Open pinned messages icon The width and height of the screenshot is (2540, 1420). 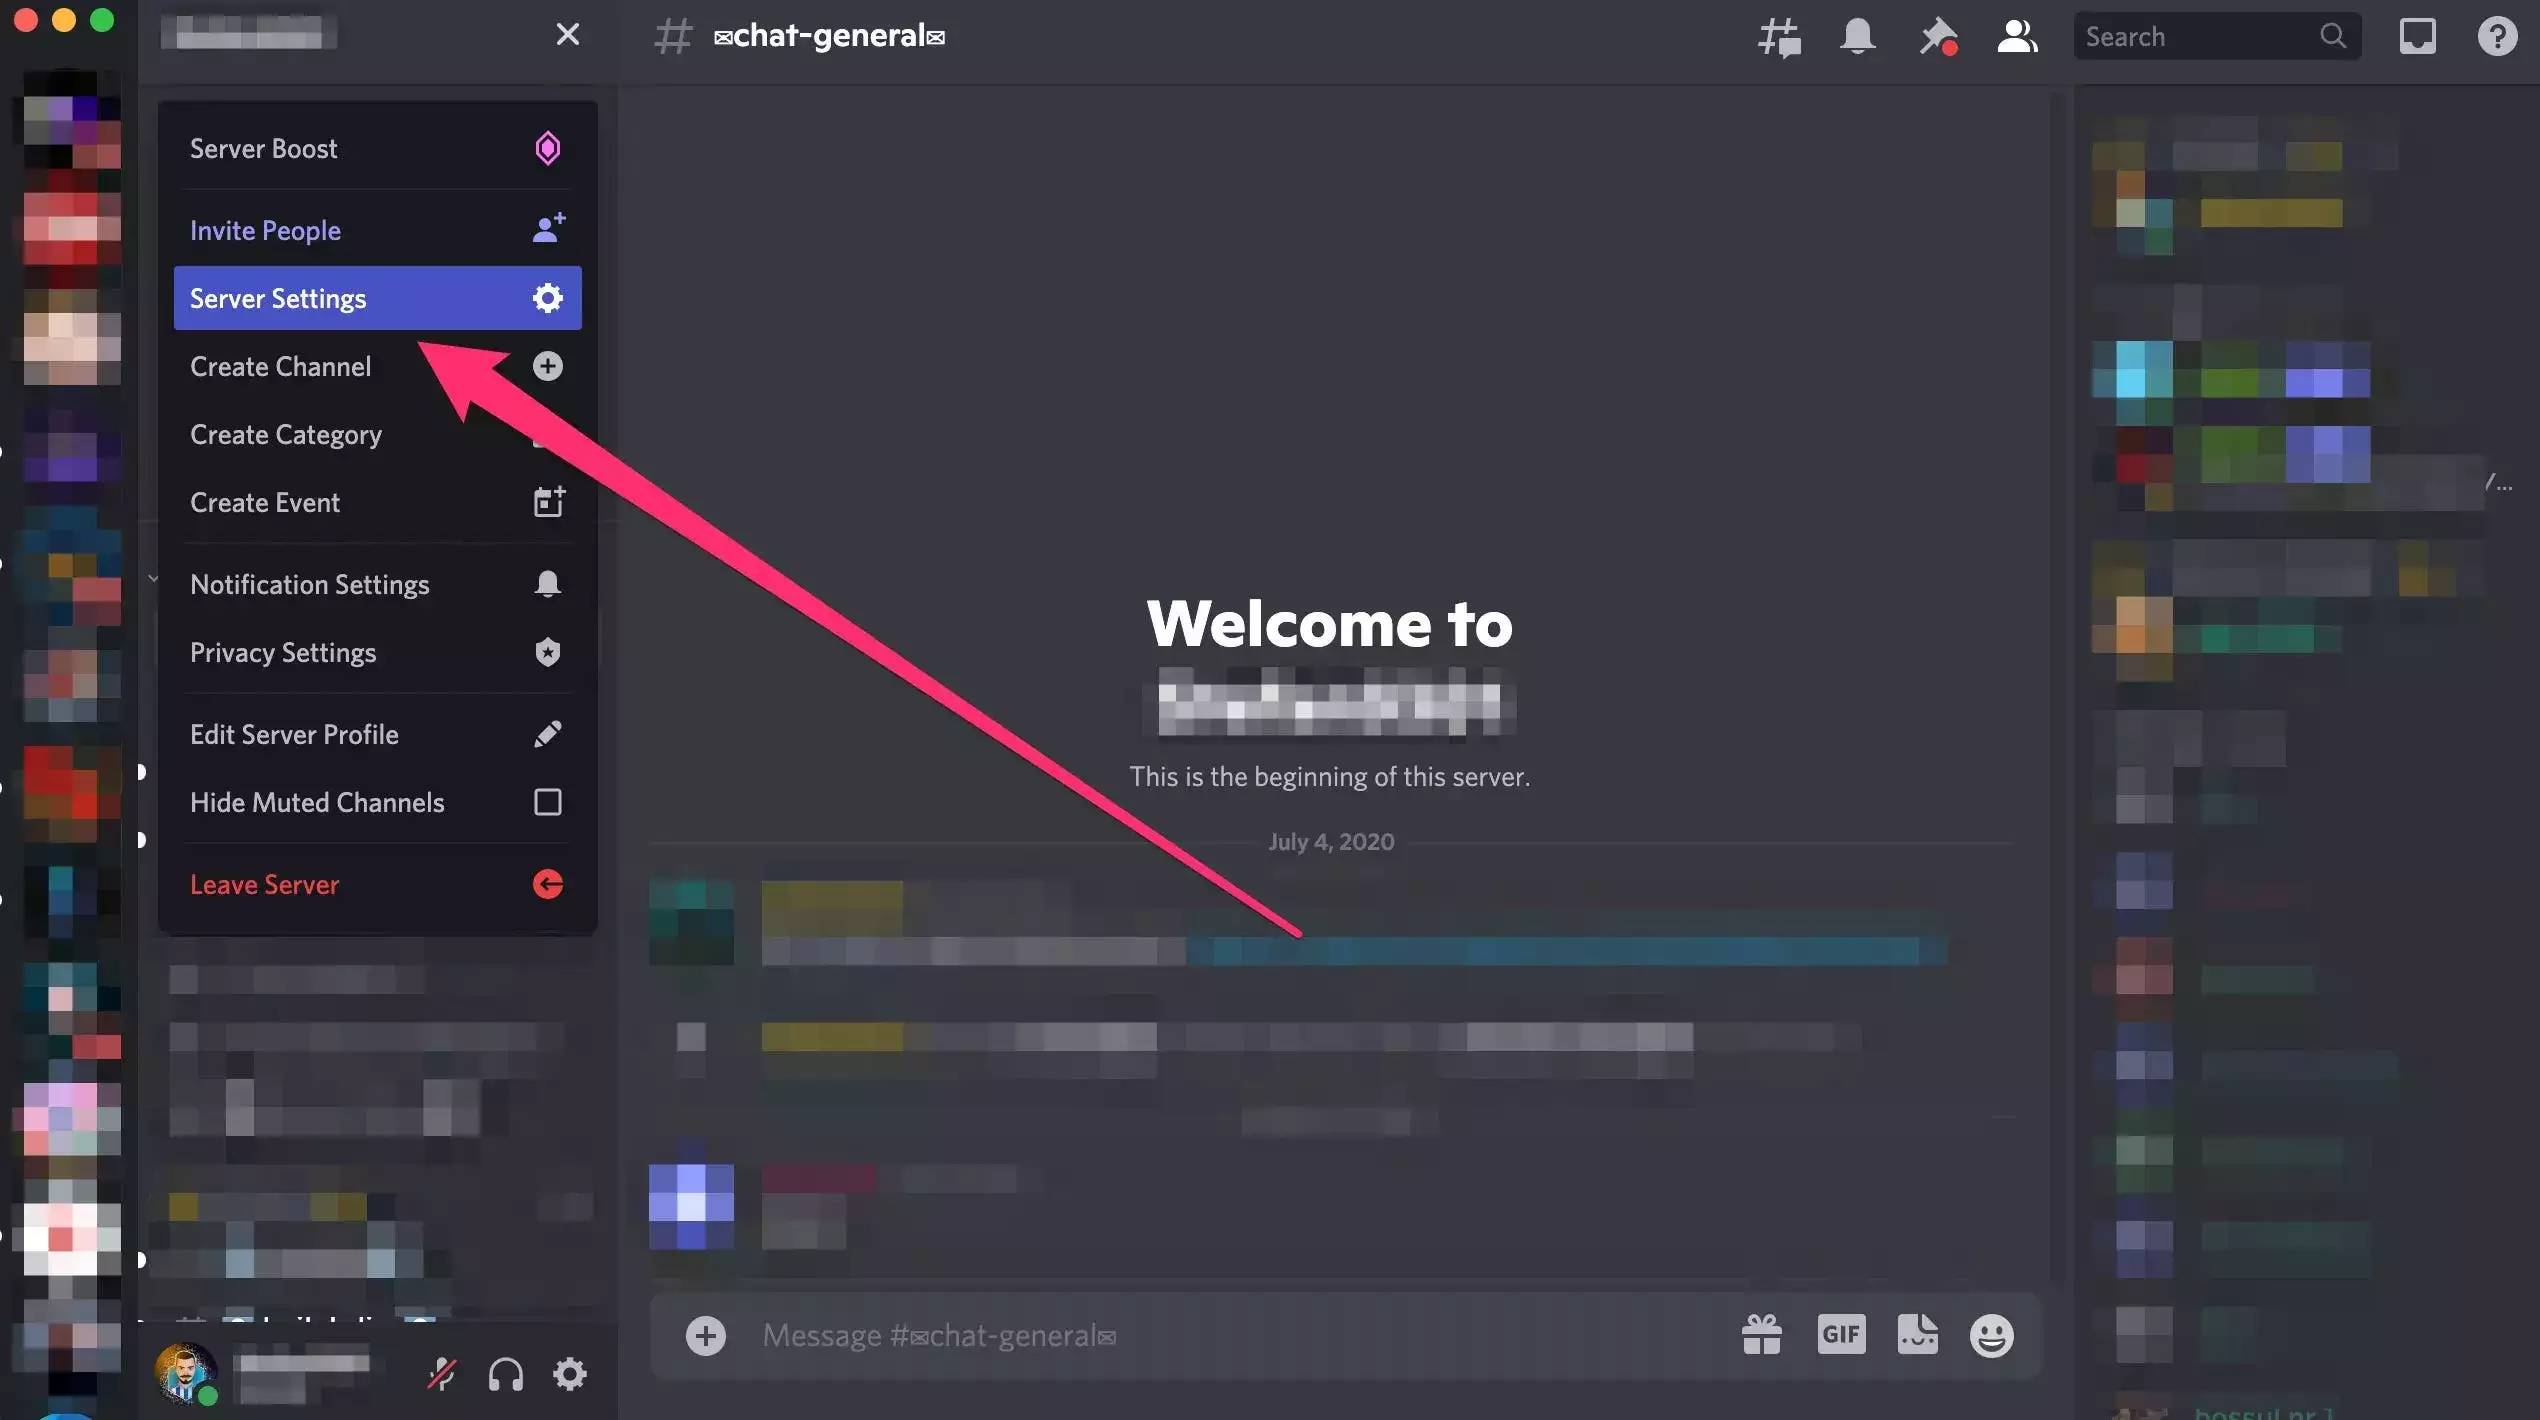pyautogui.click(x=1937, y=37)
